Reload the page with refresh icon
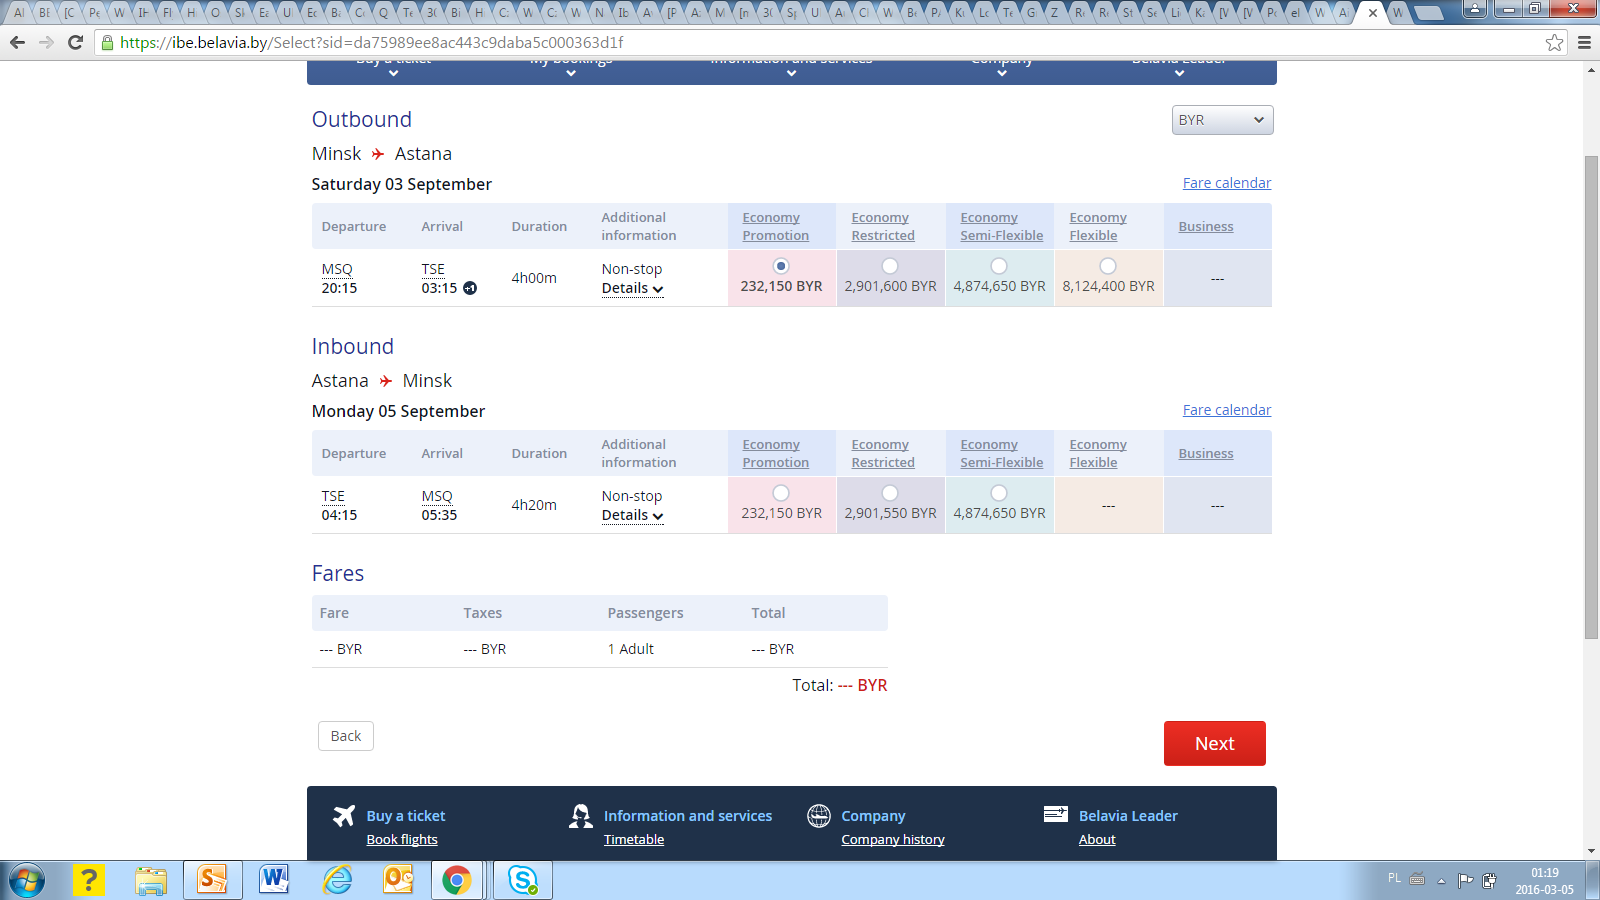Screen dimensions: 1600x900 click(x=75, y=42)
